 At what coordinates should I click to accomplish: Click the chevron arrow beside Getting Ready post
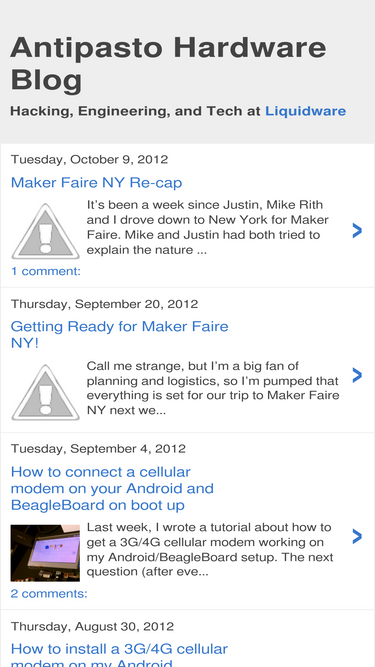click(x=357, y=375)
